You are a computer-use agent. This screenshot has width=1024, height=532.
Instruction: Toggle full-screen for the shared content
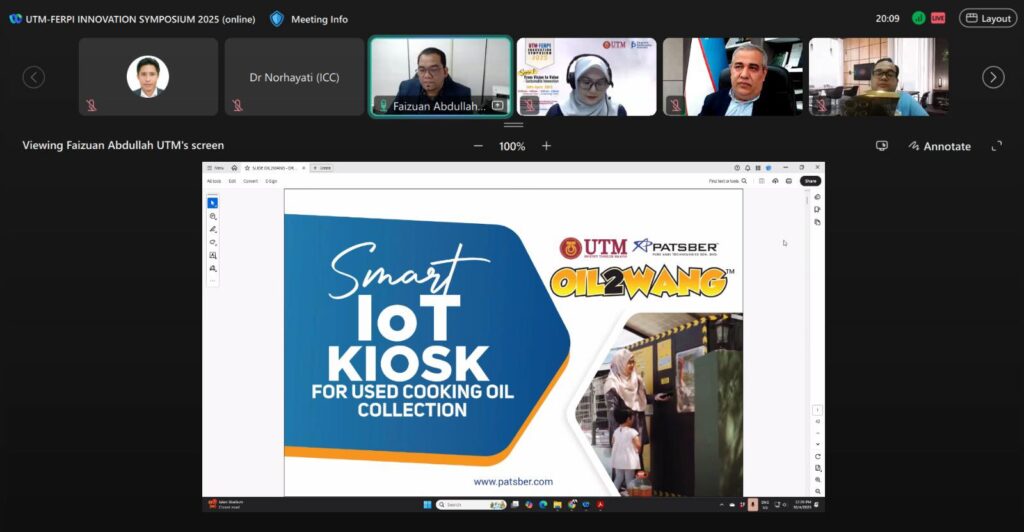coord(997,146)
